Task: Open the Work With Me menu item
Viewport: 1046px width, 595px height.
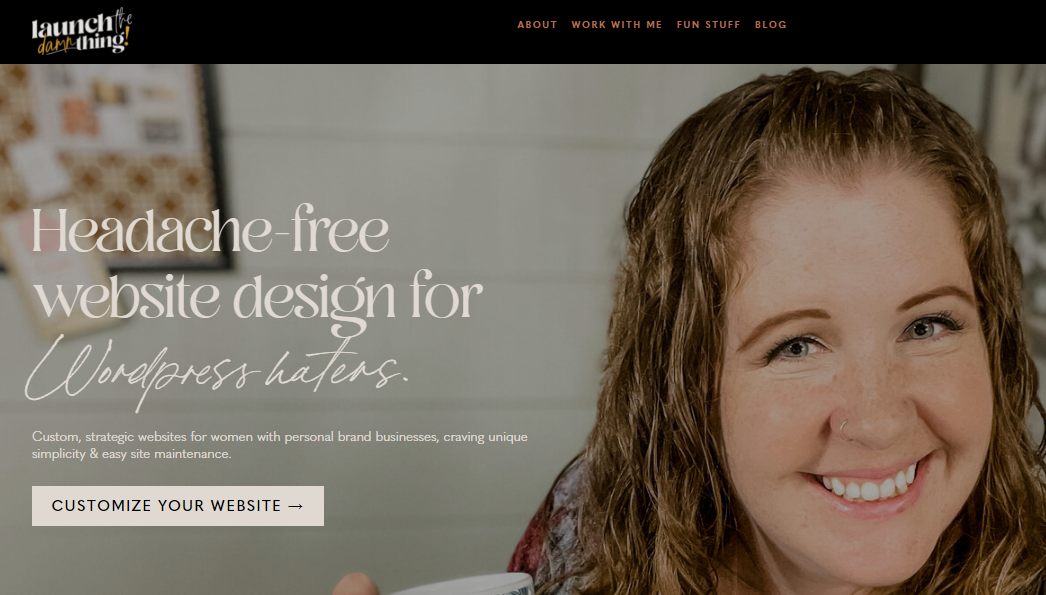Action: [x=616, y=25]
